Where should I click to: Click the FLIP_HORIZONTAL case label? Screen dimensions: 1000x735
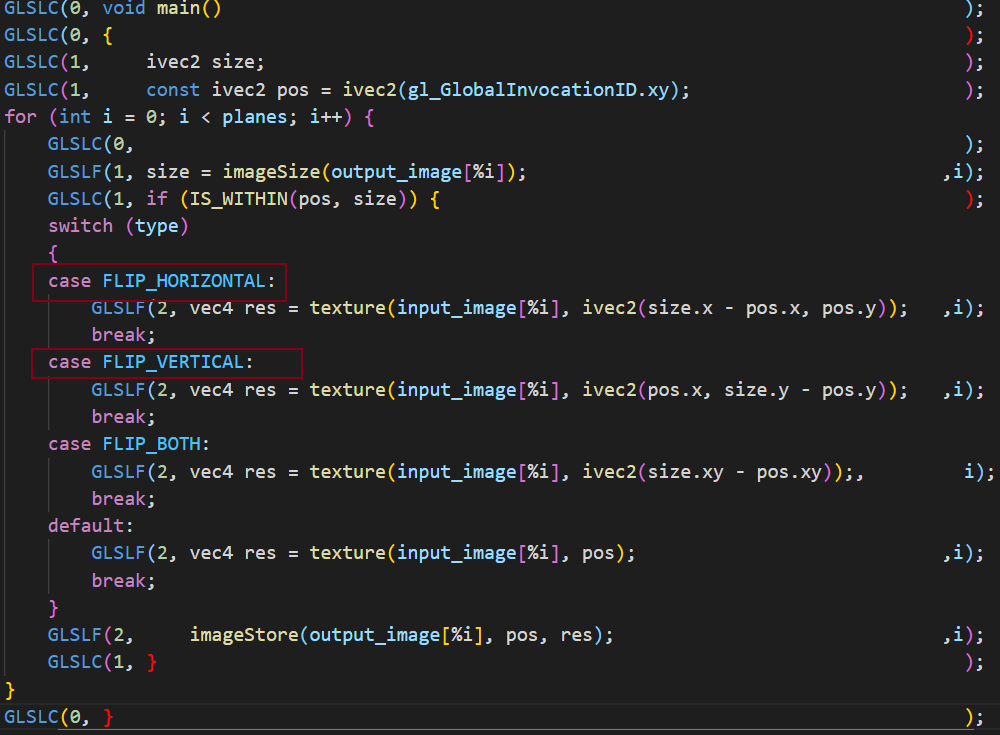[x=183, y=281]
